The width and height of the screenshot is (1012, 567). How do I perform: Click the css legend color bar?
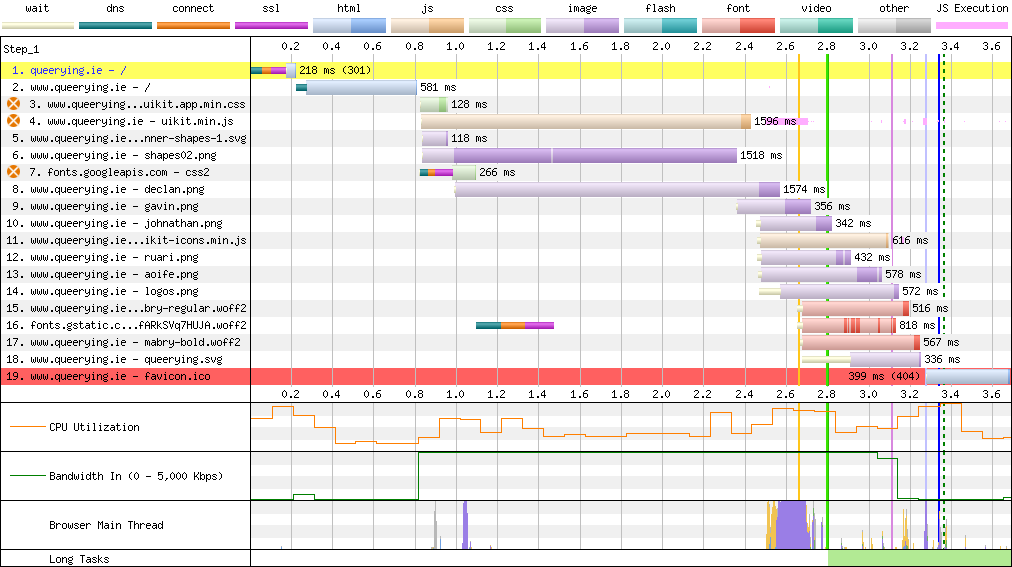click(505, 26)
